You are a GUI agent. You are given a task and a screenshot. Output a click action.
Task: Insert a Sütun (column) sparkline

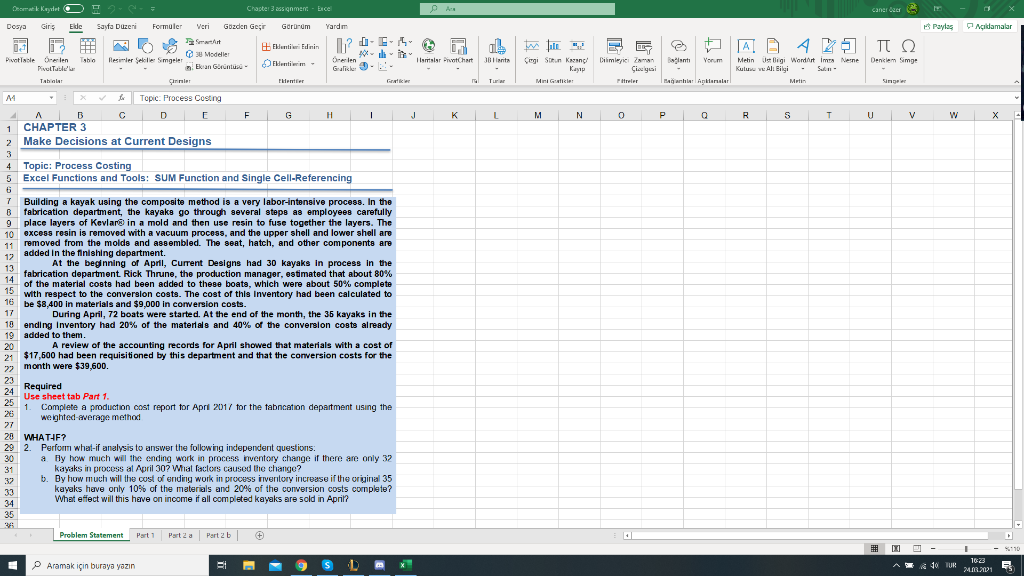pyautogui.click(x=553, y=51)
